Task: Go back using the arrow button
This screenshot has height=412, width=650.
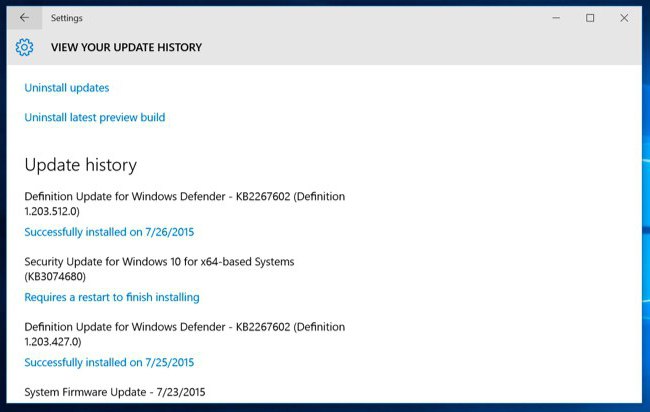Action: 24,18
